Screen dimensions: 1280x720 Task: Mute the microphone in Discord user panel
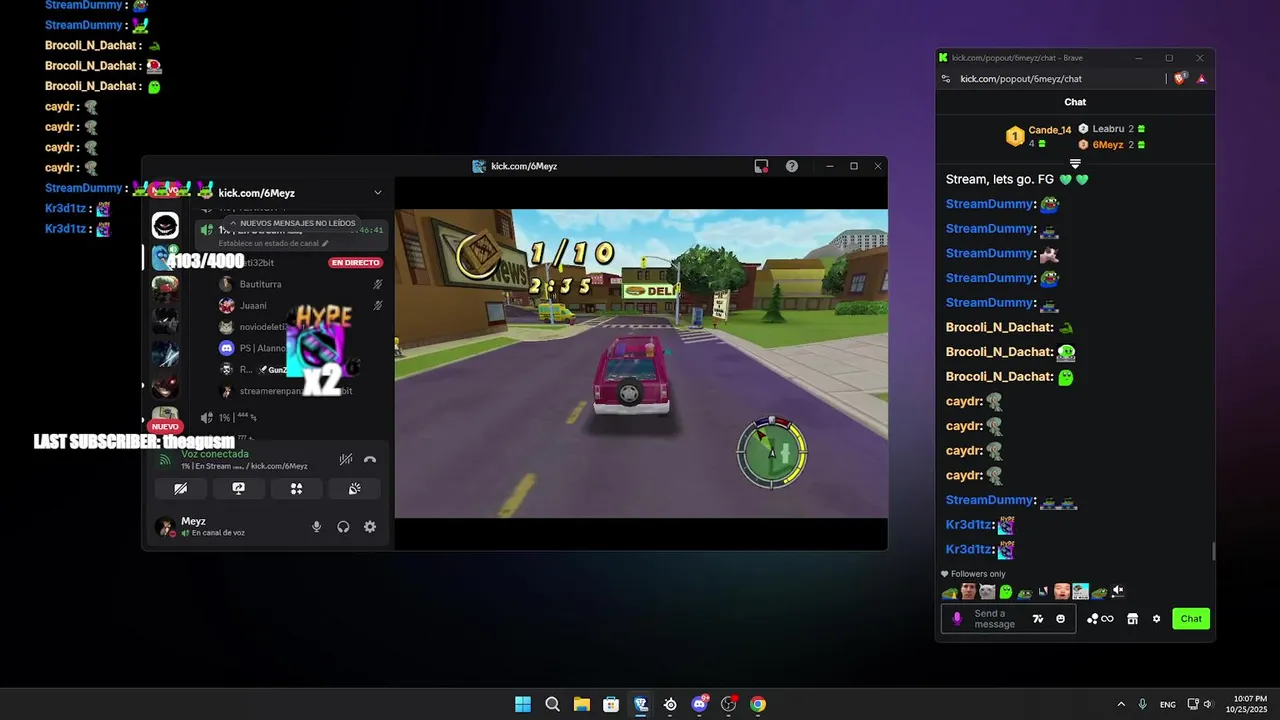(317, 527)
